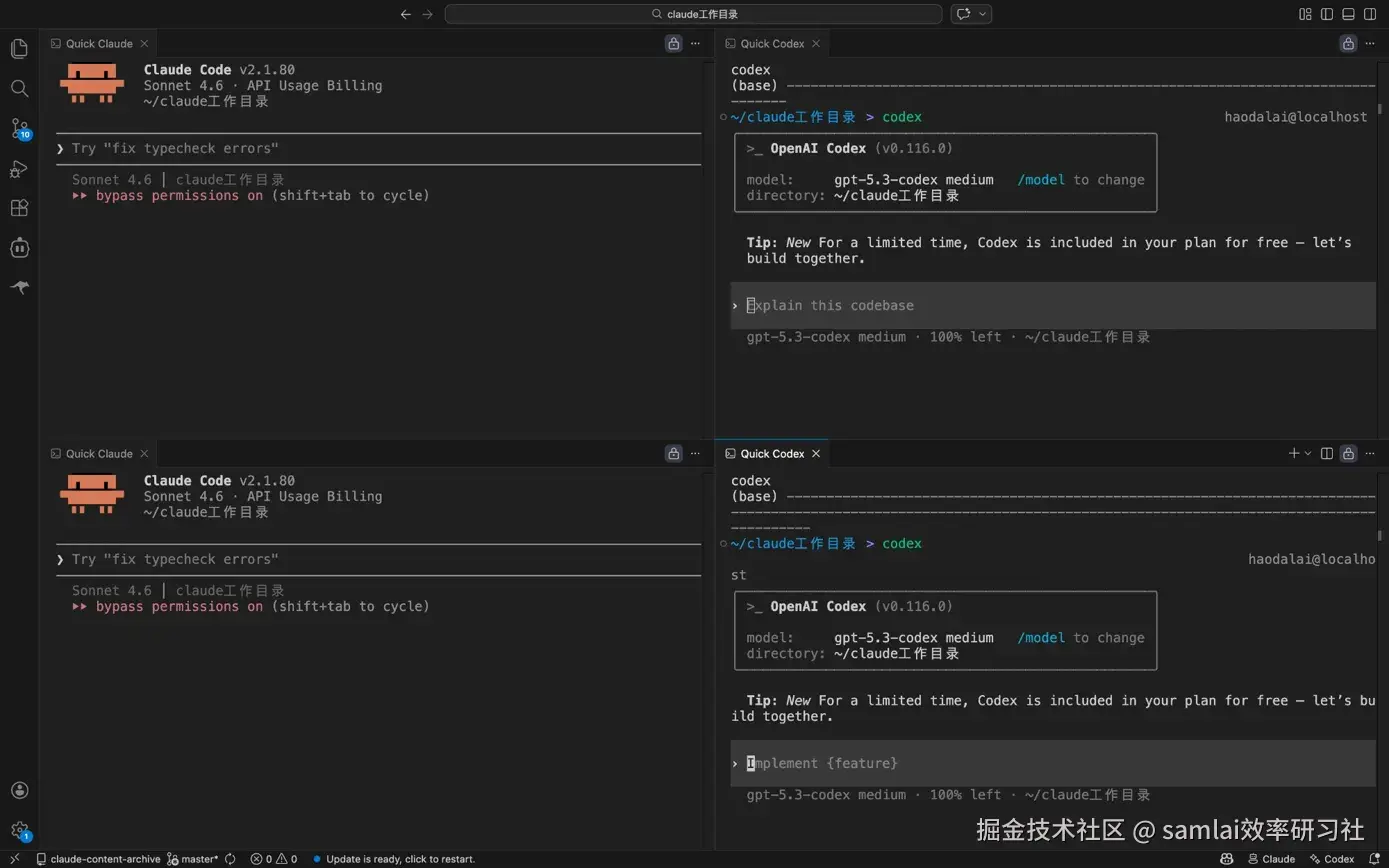Screen dimensions: 1389x868
Task: Select the top-right Quick Codex tab
Action: click(x=772, y=44)
